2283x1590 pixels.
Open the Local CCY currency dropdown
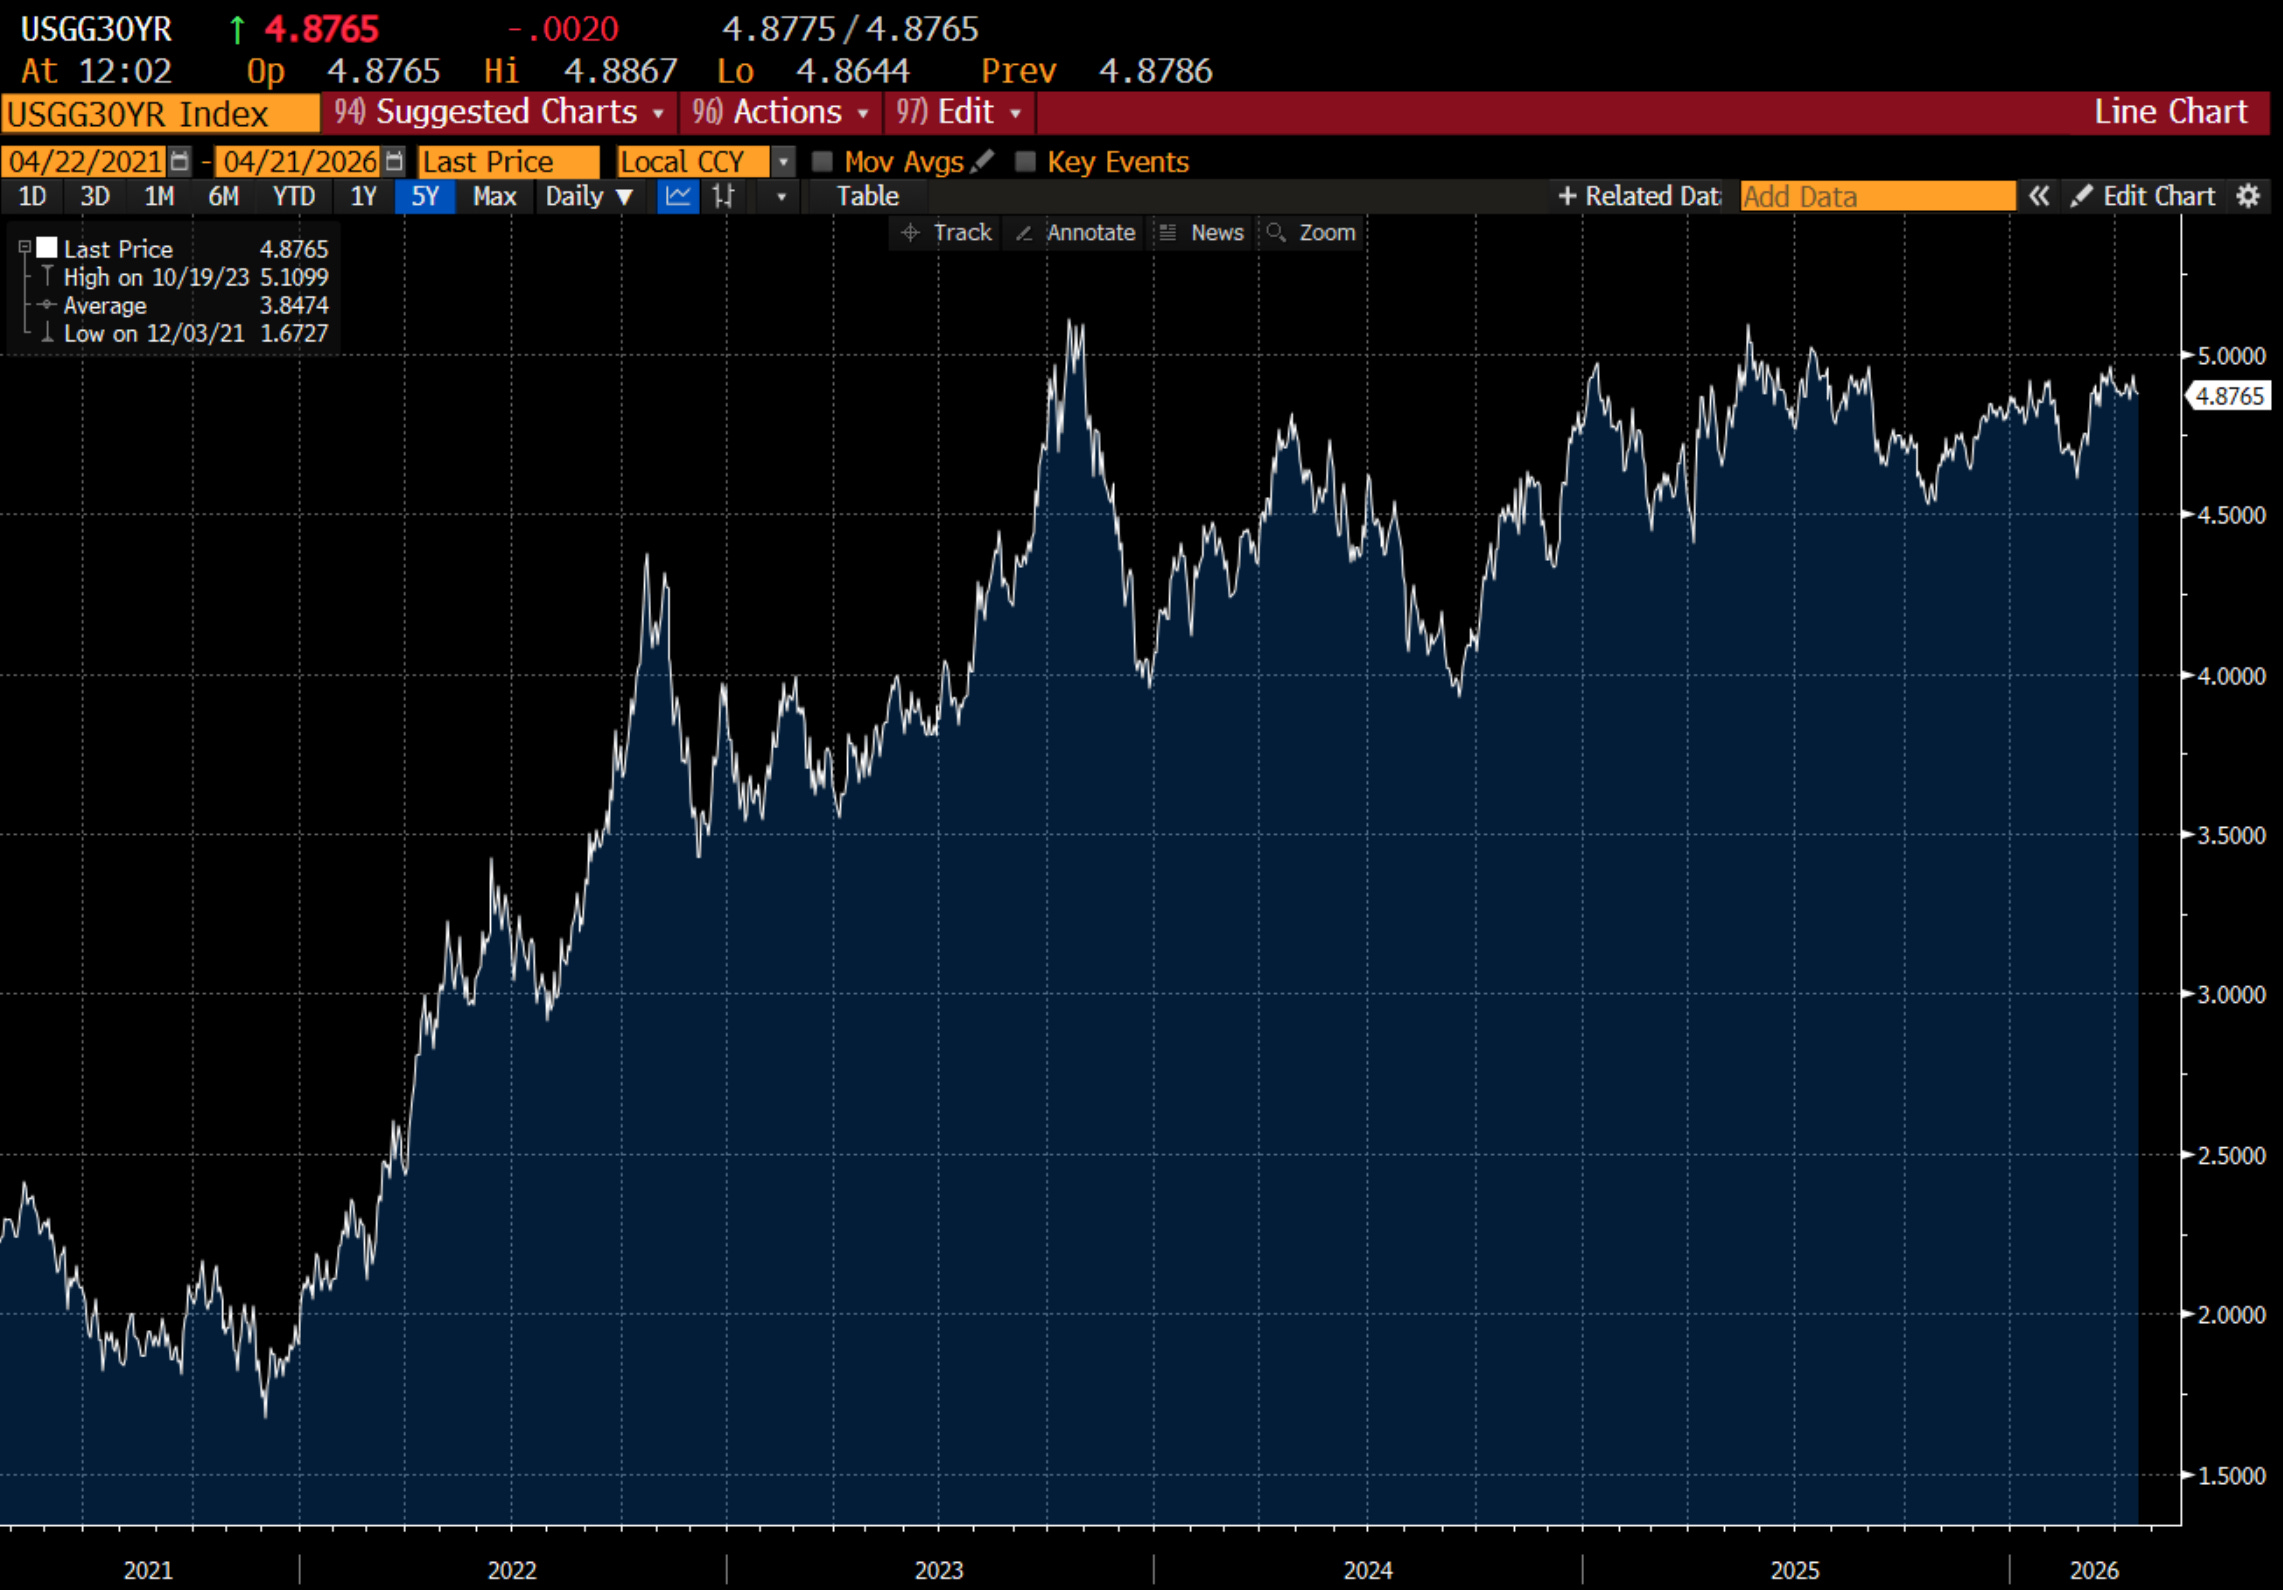pos(784,161)
